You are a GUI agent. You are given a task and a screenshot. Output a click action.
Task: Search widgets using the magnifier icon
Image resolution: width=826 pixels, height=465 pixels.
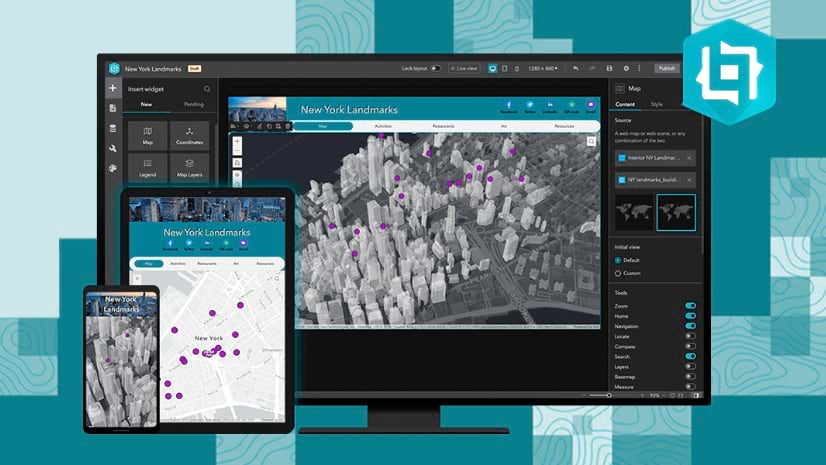(x=207, y=89)
